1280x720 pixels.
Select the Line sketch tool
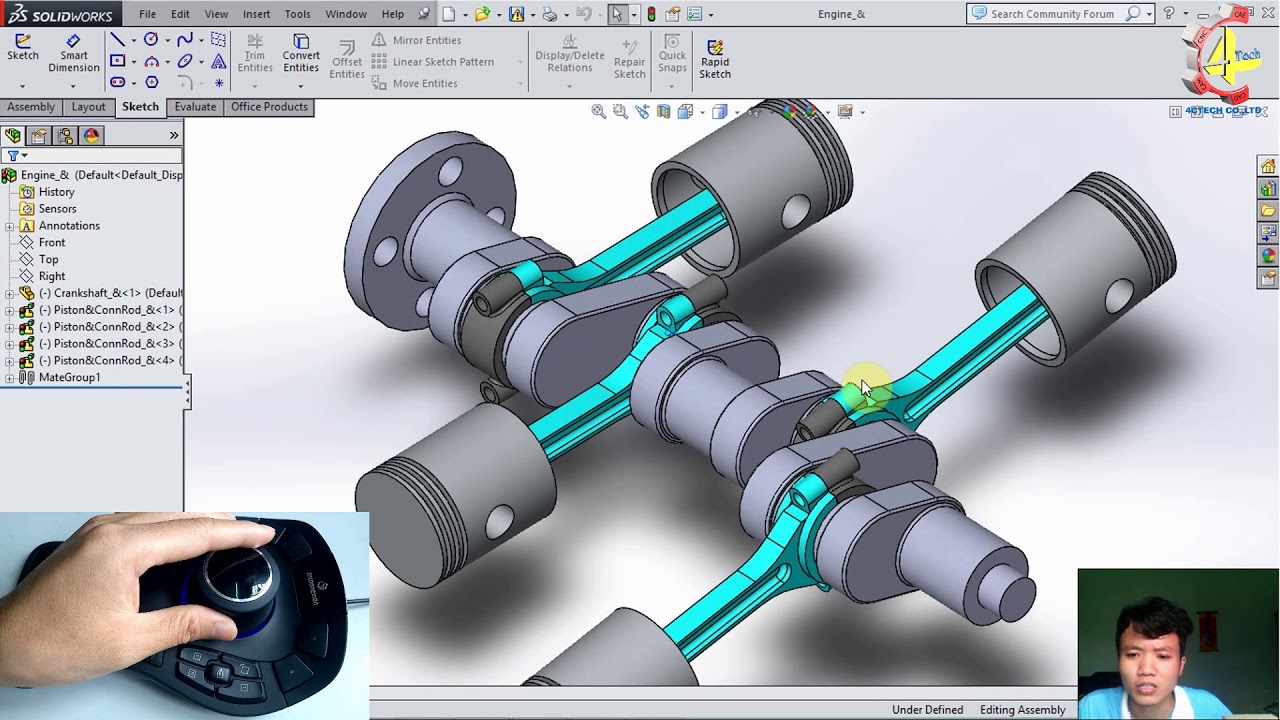117,40
